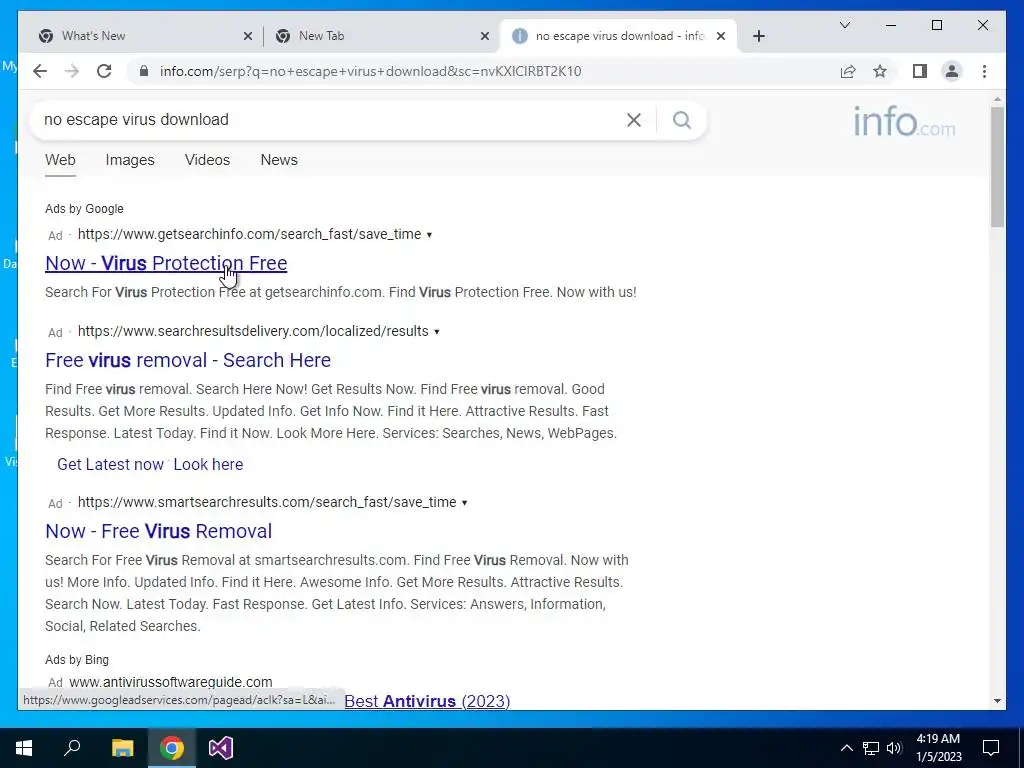
Task: Switch to the New Tab tab
Action: click(x=381, y=36)
